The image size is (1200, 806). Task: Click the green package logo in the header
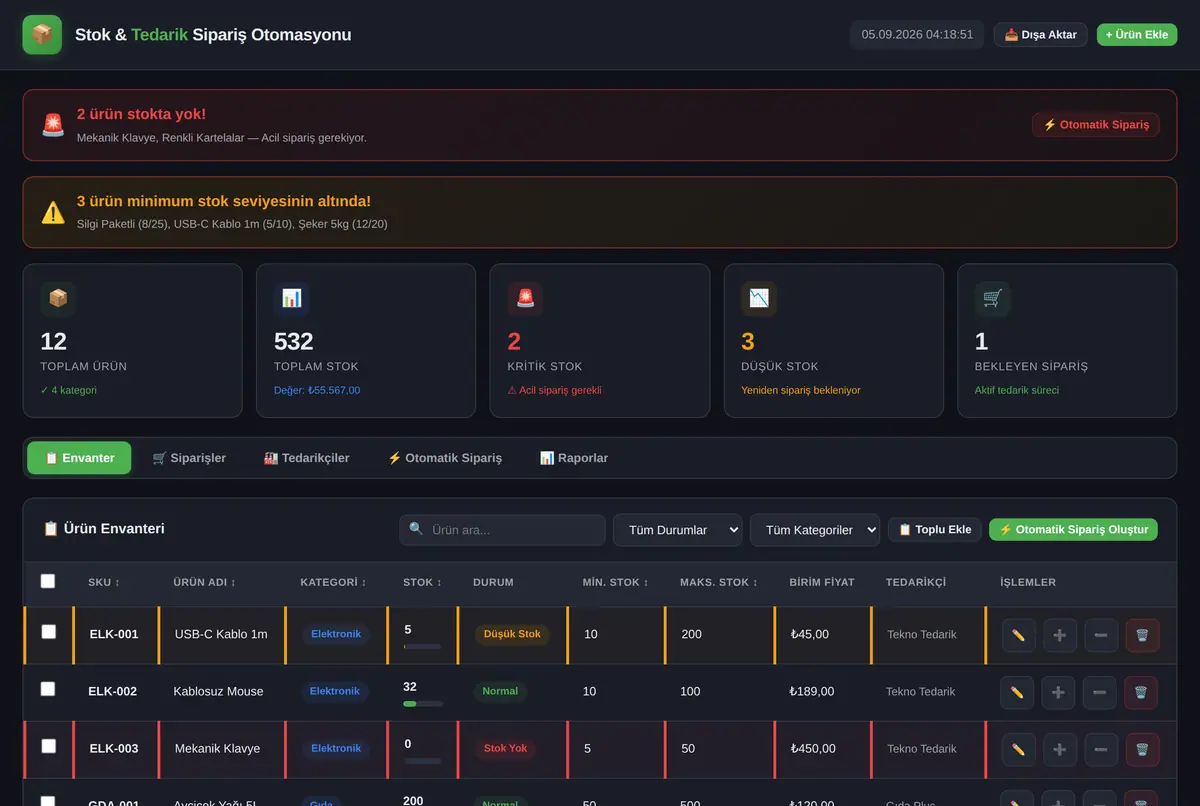tap(42, 35)
